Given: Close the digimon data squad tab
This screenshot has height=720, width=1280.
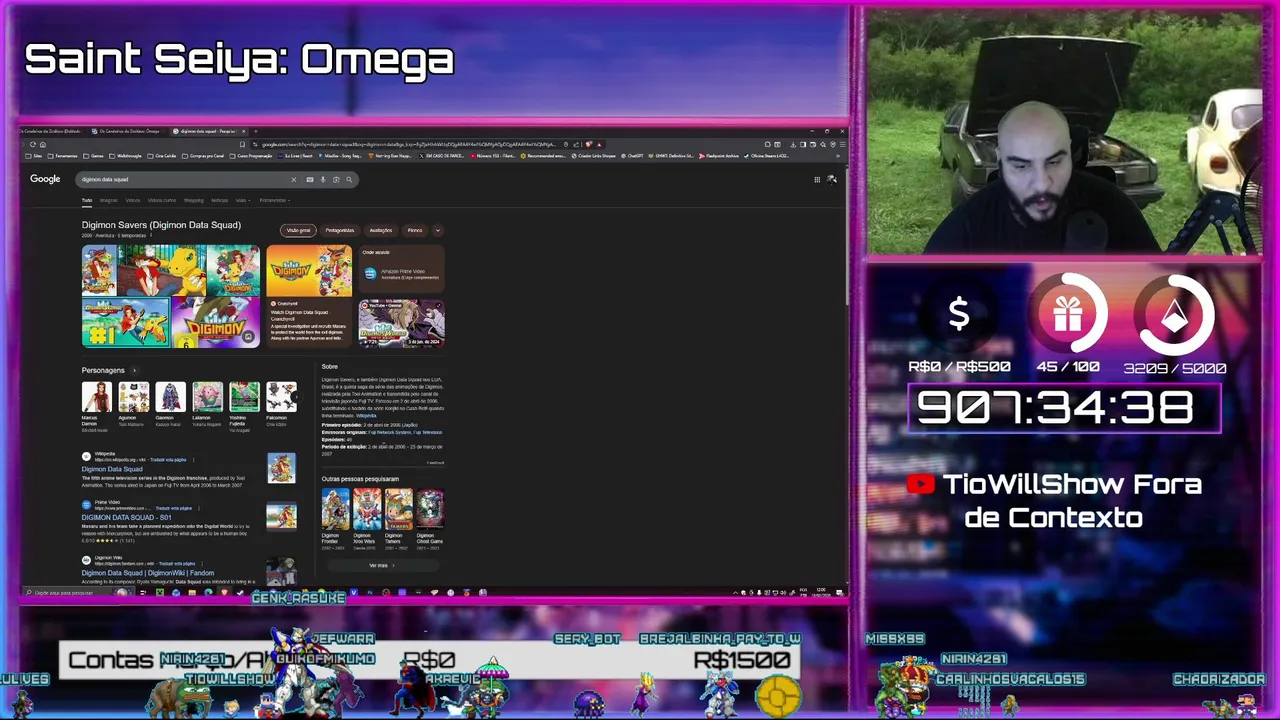Looking at the screenshot, I should tap(243, 131).
